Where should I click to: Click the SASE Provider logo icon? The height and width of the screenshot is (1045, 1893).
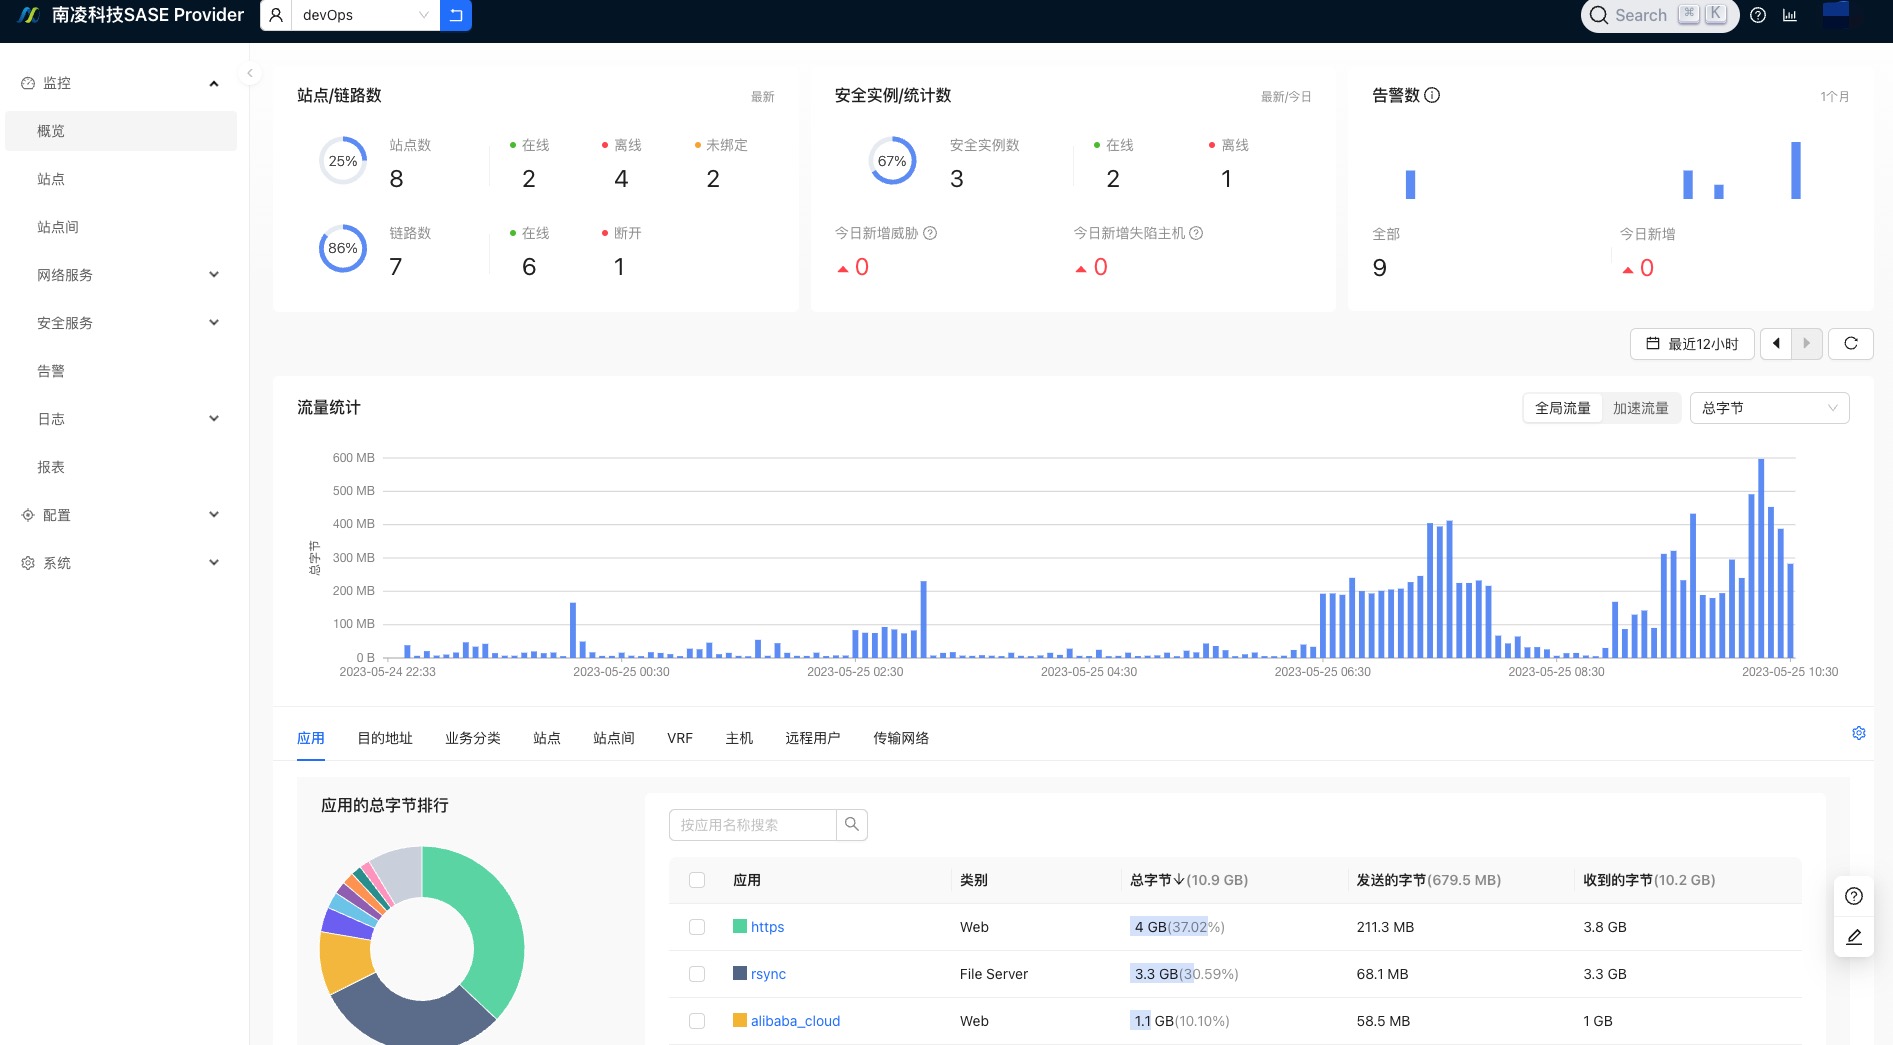(29, 15)
